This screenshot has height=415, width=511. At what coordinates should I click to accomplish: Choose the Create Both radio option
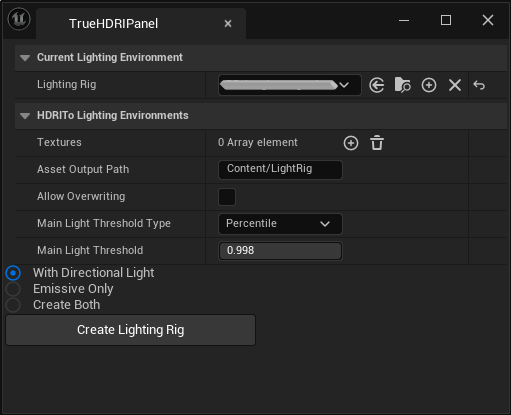point(13,305)
